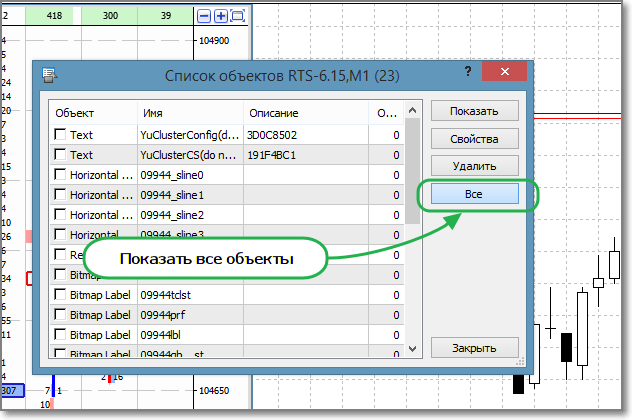Open the help question mark in title bar
632x420 pixels.
468,71
